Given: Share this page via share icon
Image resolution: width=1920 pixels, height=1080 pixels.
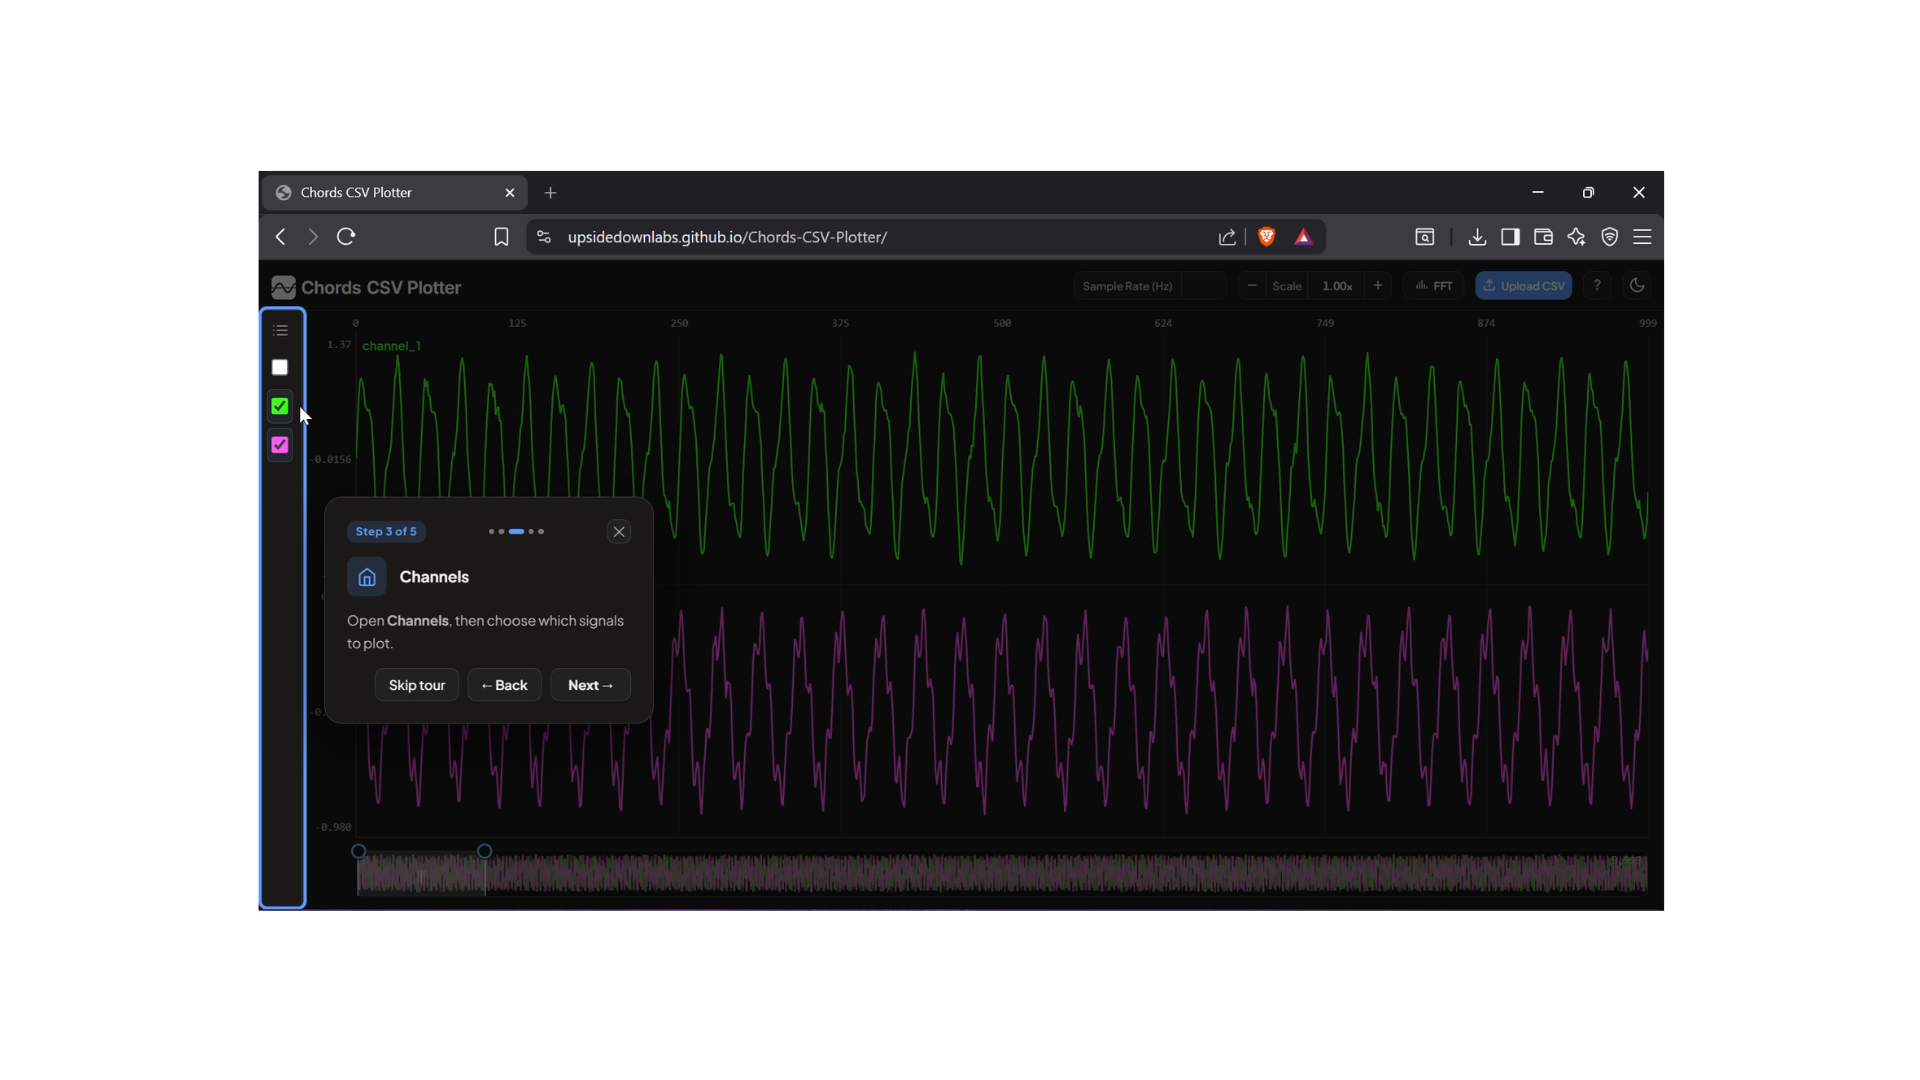Looking at the screenshot, I should (x=1227, y=237).
